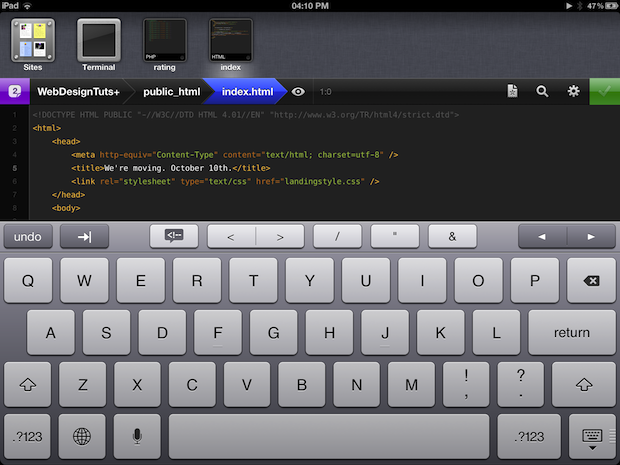
Task: Select index.html breadcrumb
Action: pyautogui.click(x=247, y=92)
